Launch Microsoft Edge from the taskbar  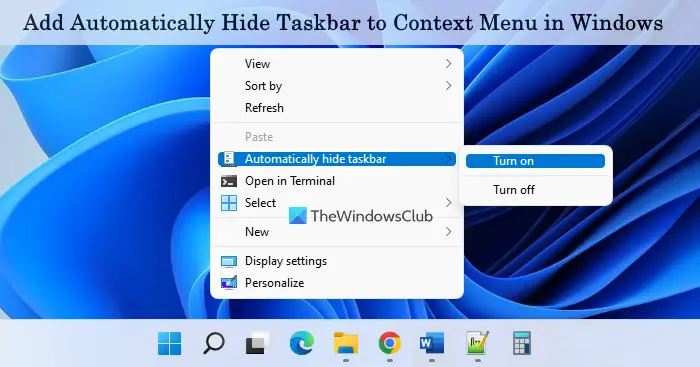coord(302,343)
